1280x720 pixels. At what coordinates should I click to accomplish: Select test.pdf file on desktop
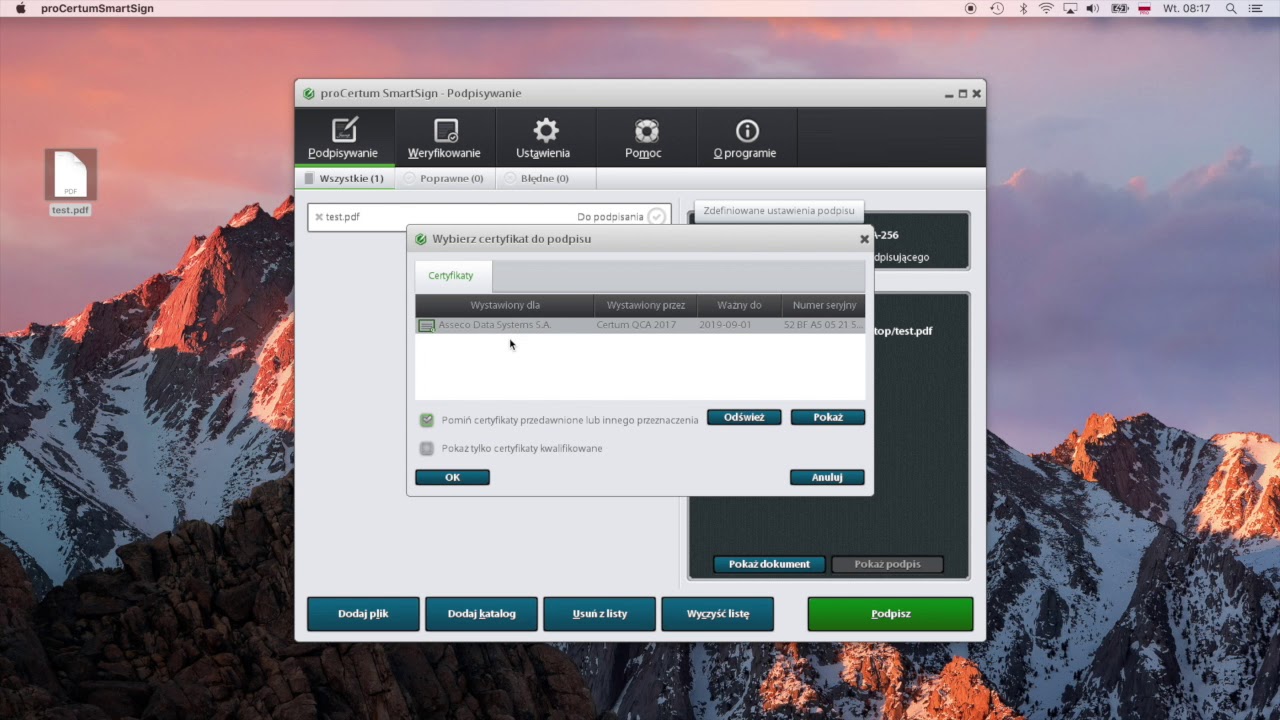point(71,182)
